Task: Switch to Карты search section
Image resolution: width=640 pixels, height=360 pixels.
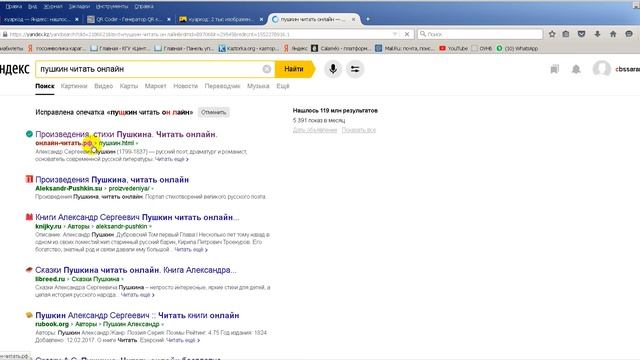Action: click(x=129, y=86)
